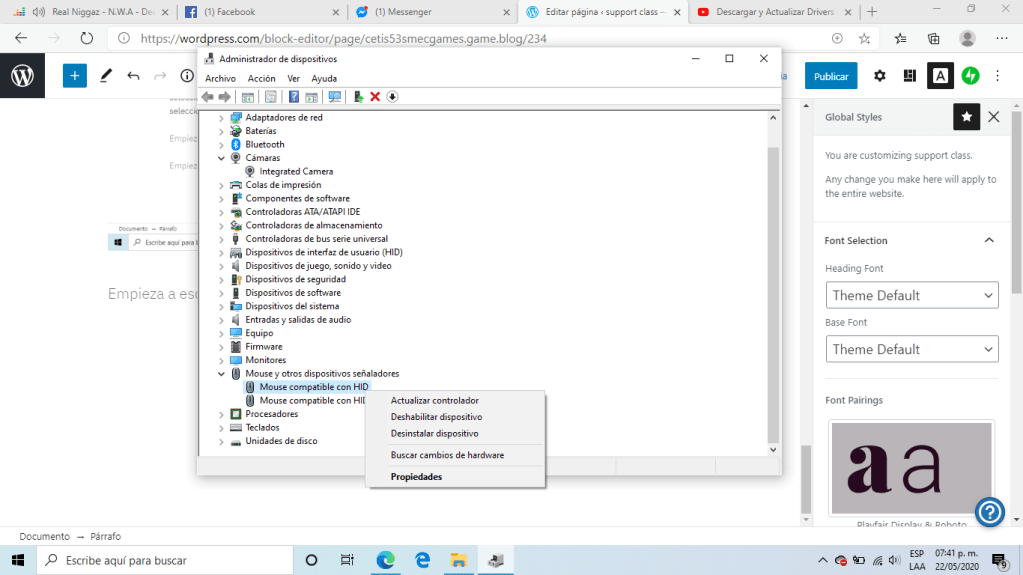Select Propiedades in the context menu
The image size is (1023, 575).
(x=416, y=477)
